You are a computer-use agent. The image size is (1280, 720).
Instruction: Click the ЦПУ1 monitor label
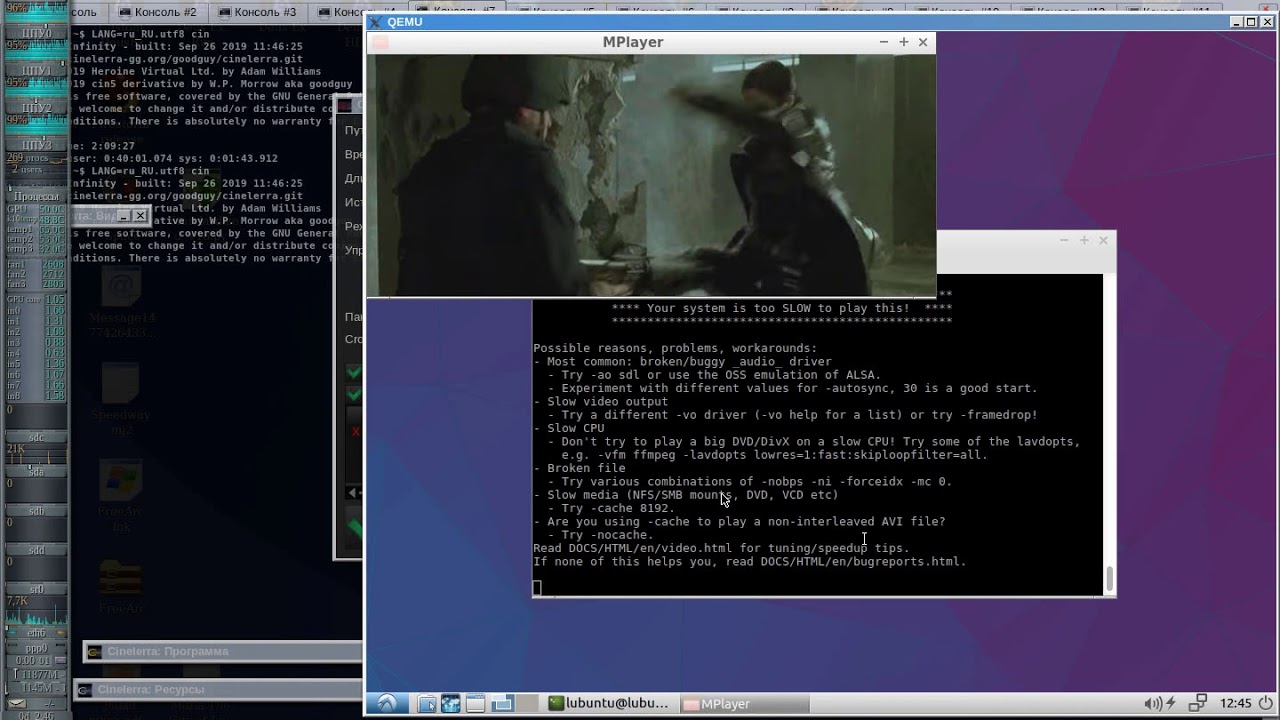point(37,71)
